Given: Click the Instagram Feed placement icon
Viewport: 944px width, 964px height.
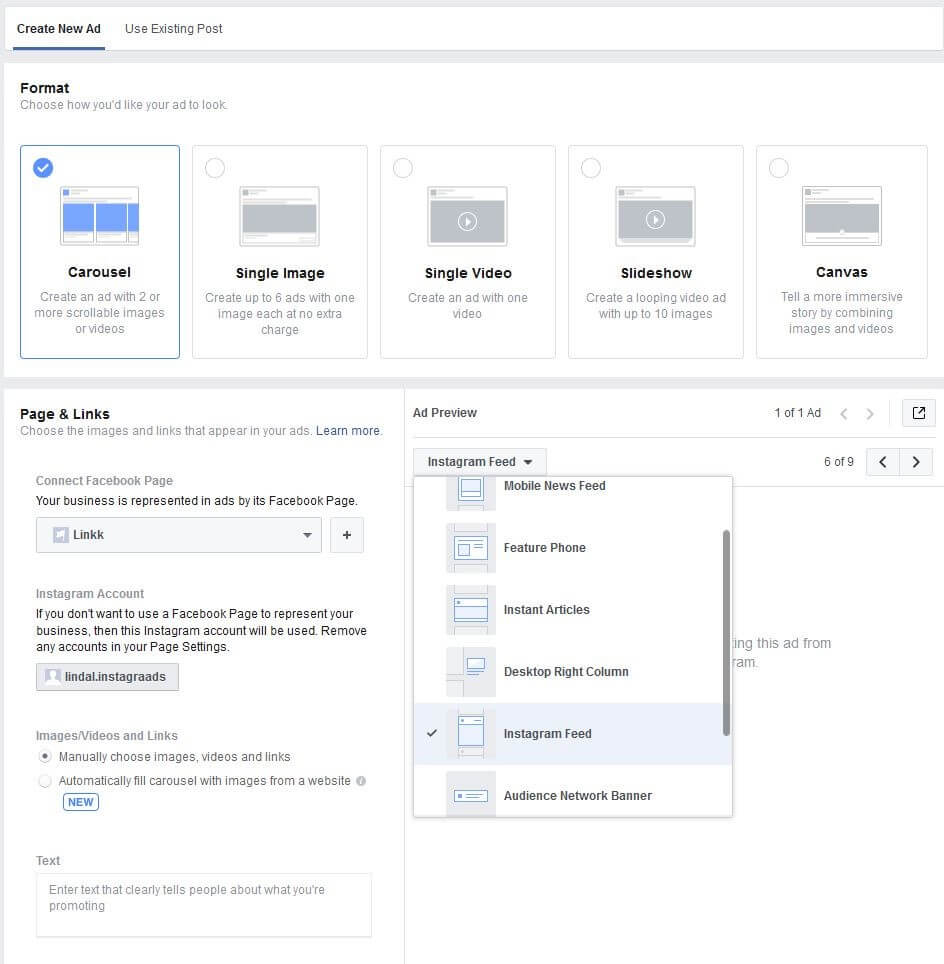Looking at the screenshot, I should click(x=471, y=734).
